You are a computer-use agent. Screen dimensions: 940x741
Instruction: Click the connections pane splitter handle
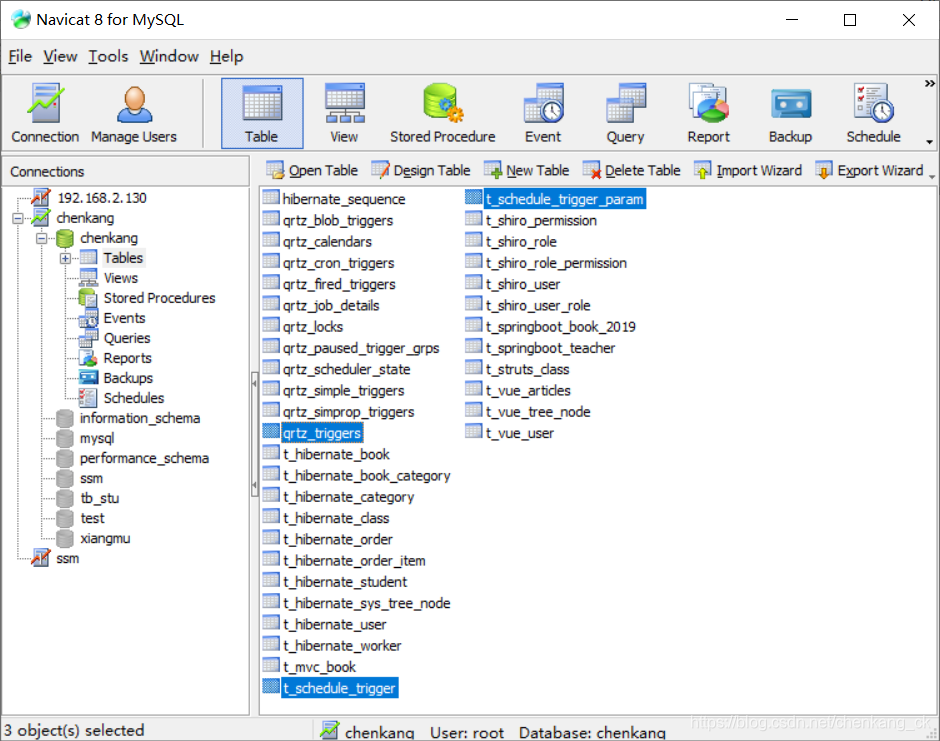coord(254,435)
